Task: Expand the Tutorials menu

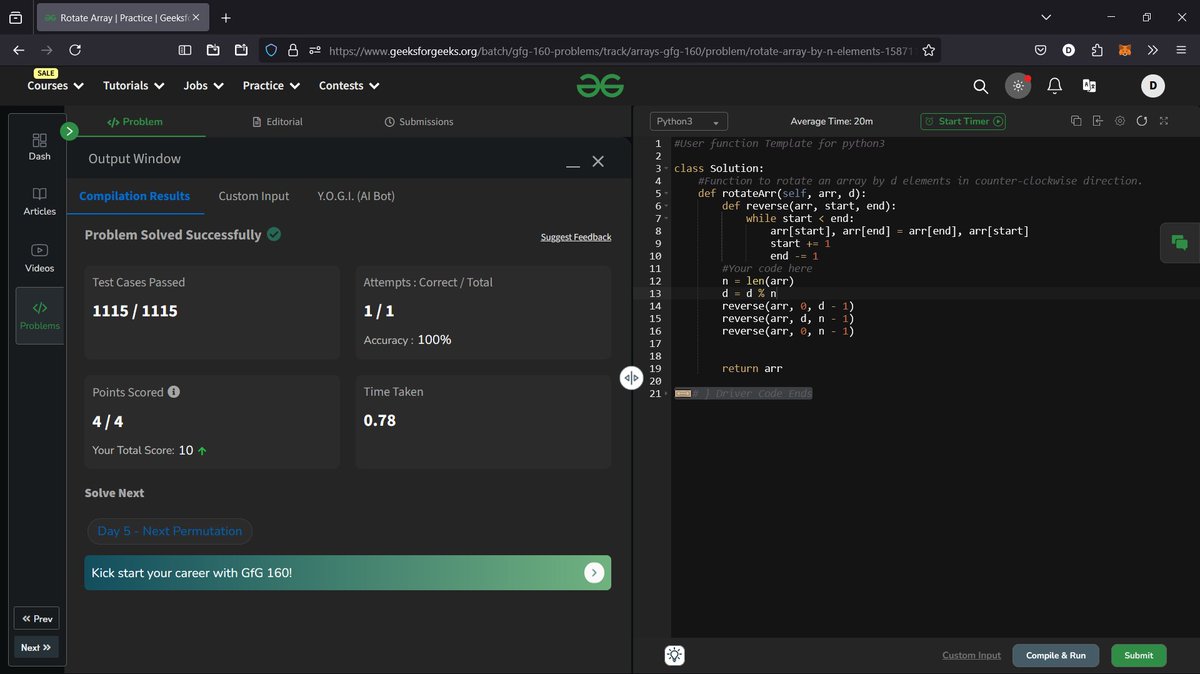Action: (132, 86)
